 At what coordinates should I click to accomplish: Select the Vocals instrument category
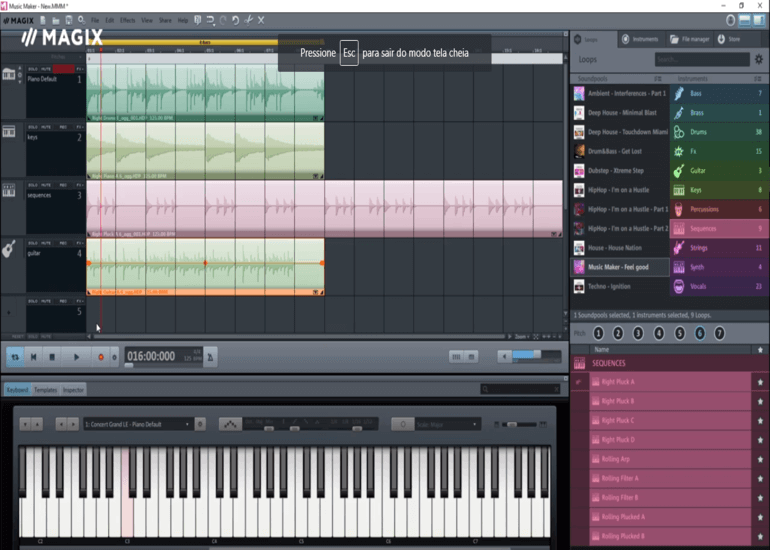718,286
